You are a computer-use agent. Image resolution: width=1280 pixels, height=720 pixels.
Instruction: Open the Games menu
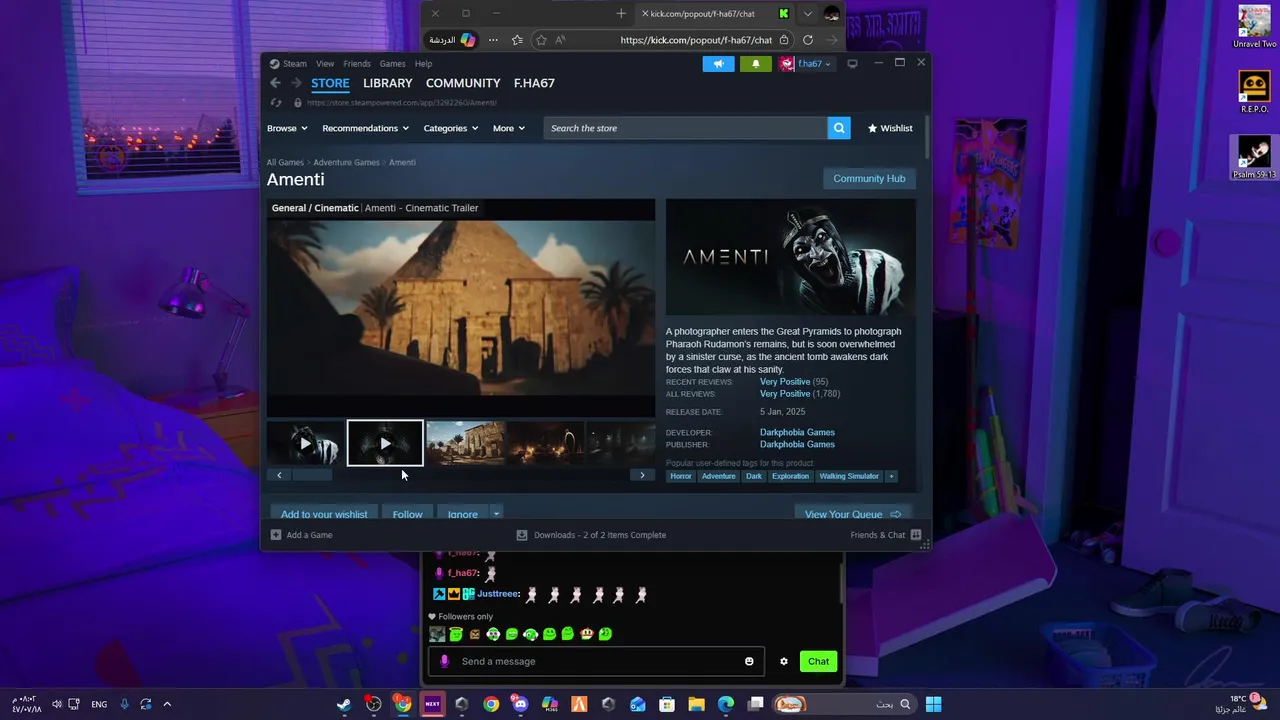pyautogui.click(x=392, y=63)
